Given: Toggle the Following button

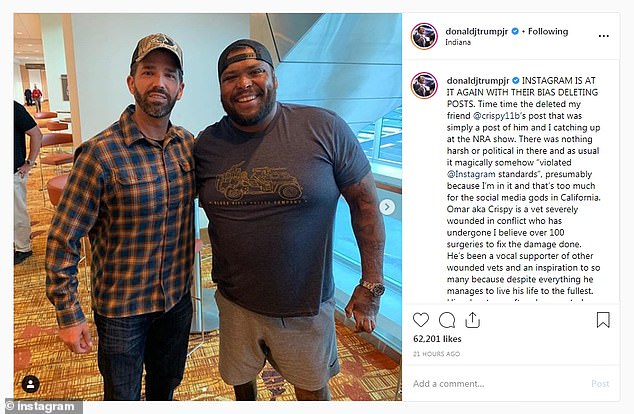Looking at the screenshot, I should click(548, 31).
